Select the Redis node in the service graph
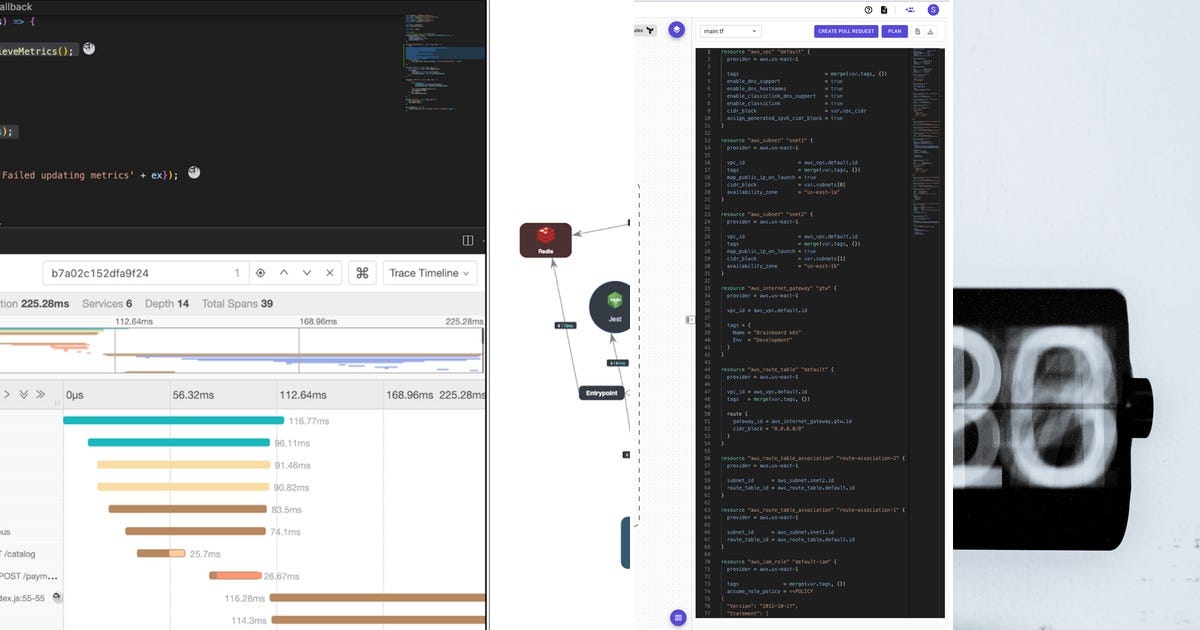 tap(546, 240)
